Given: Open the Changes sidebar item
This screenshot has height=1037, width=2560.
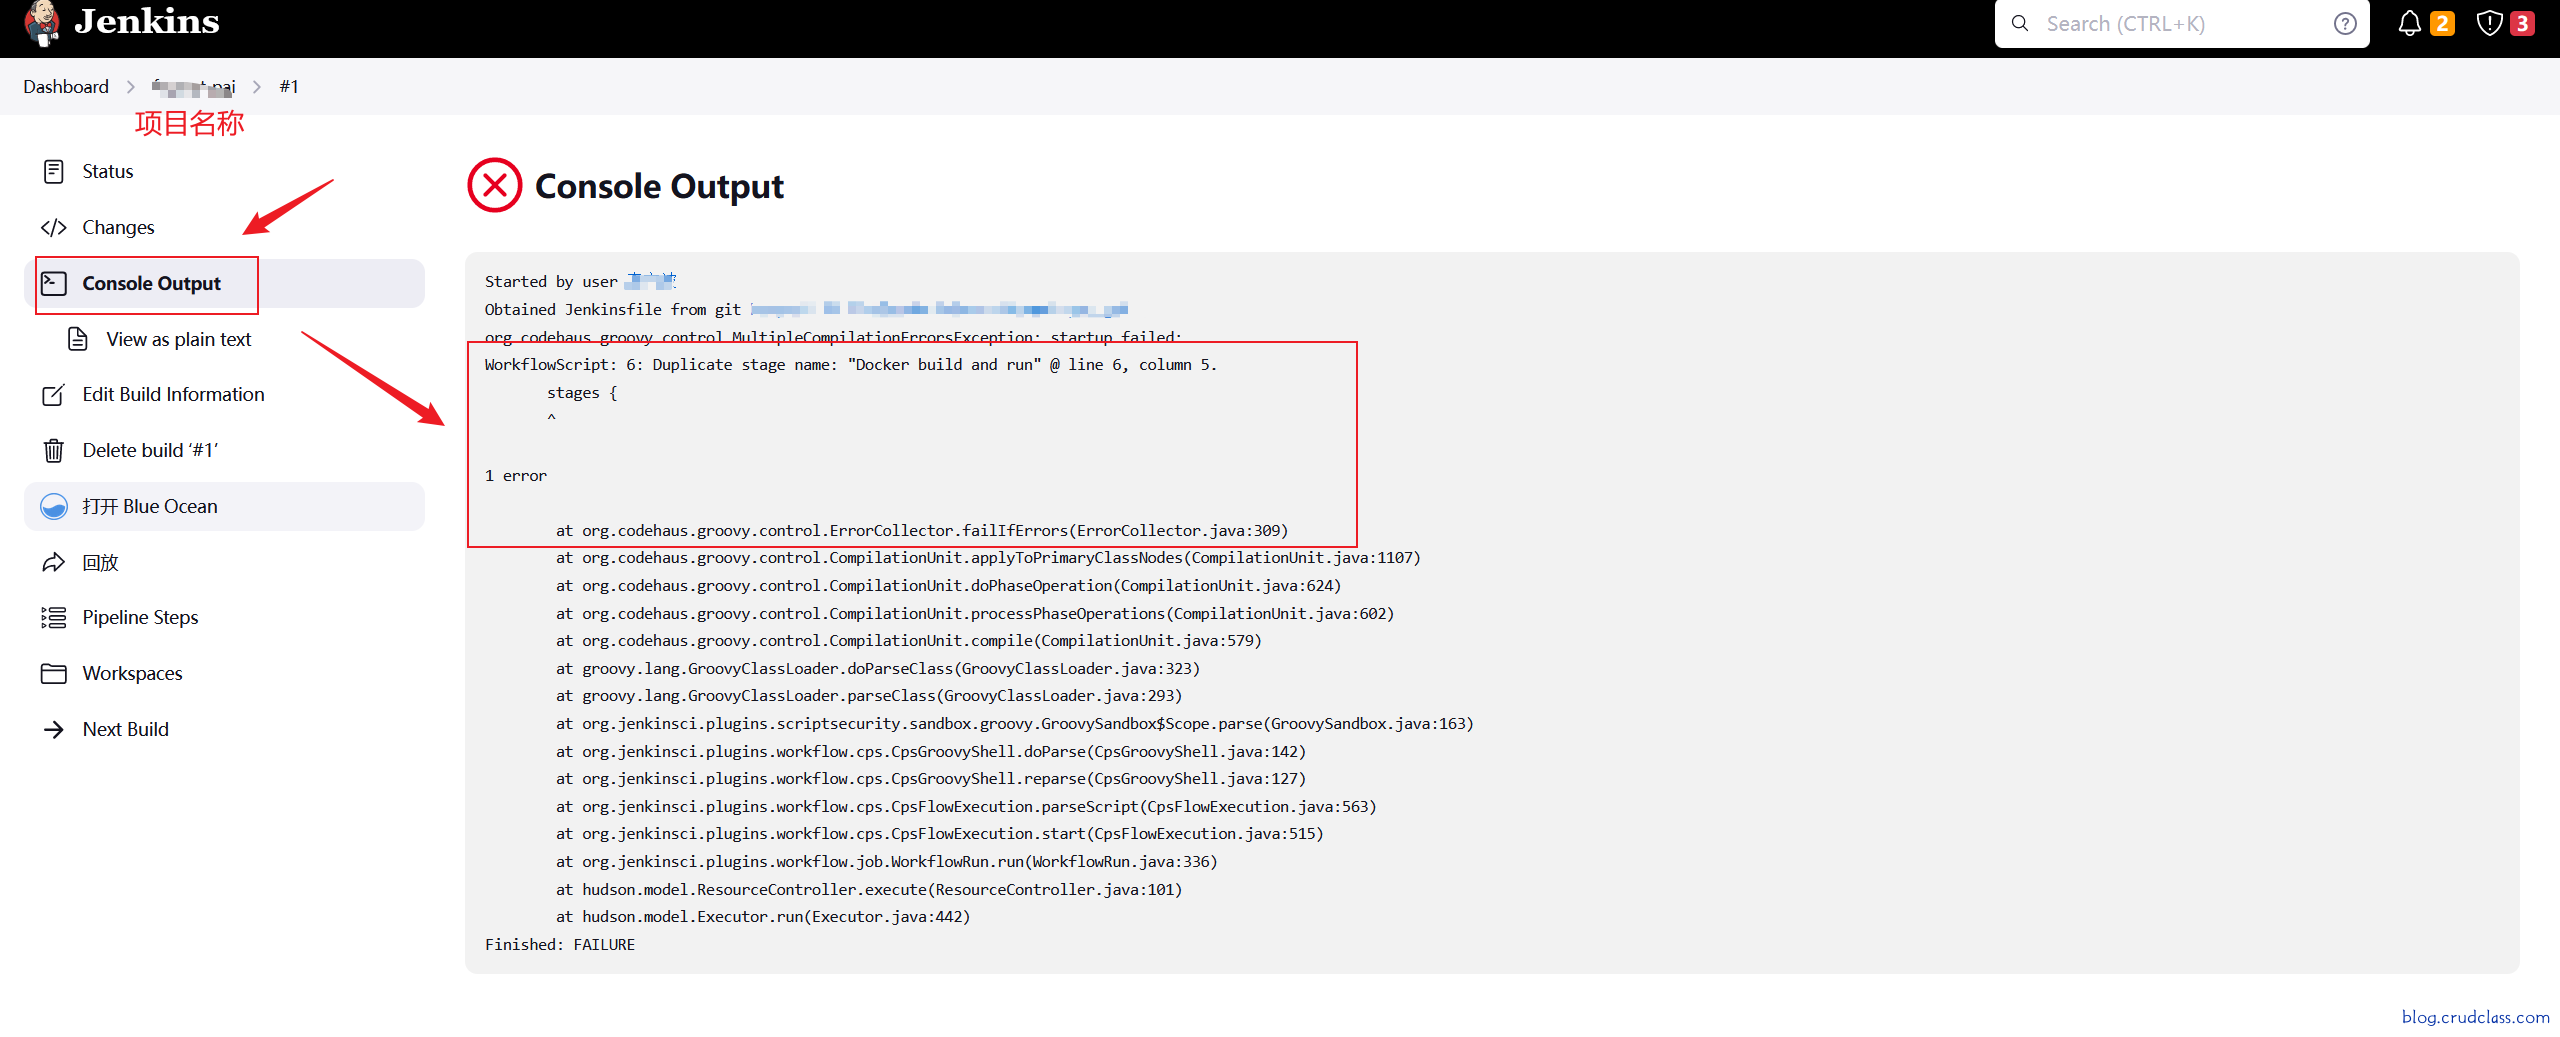Looking at the screenshot, I should 224,228.
